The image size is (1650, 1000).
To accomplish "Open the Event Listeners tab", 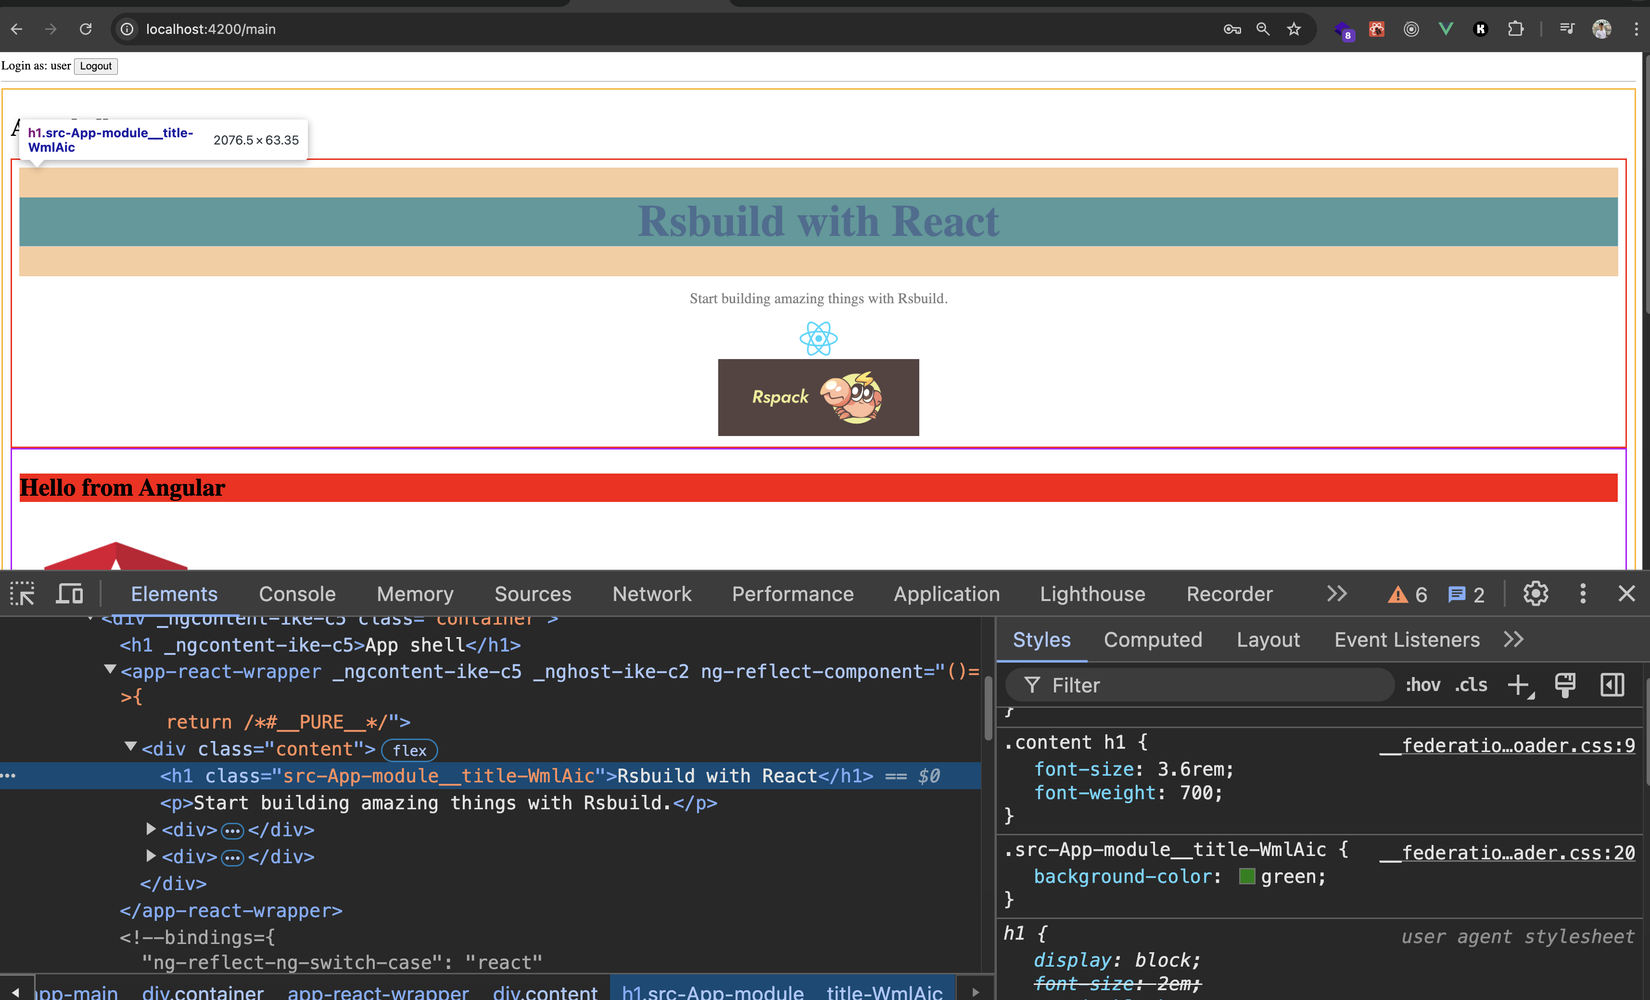I will (x=1407, y=640).
